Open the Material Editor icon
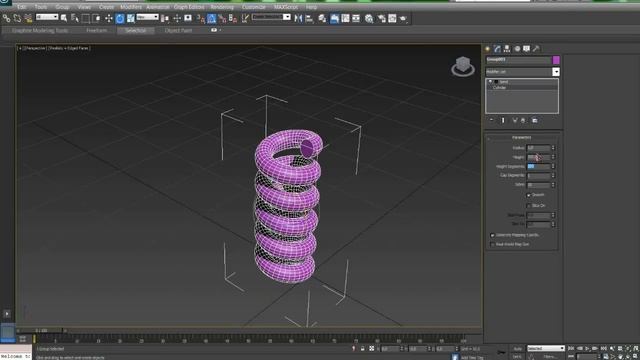This screenshot has height=360, width=640. coord(369,18)
